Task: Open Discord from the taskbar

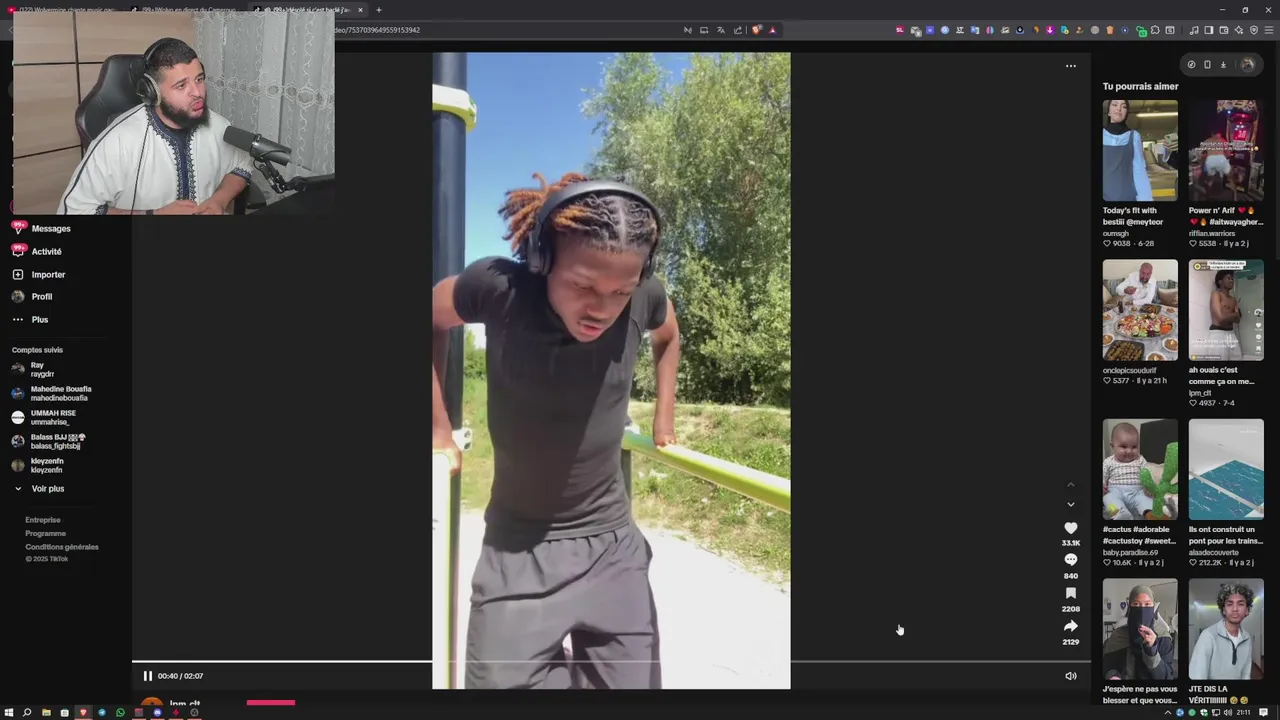Action: [x=157, y=712]
